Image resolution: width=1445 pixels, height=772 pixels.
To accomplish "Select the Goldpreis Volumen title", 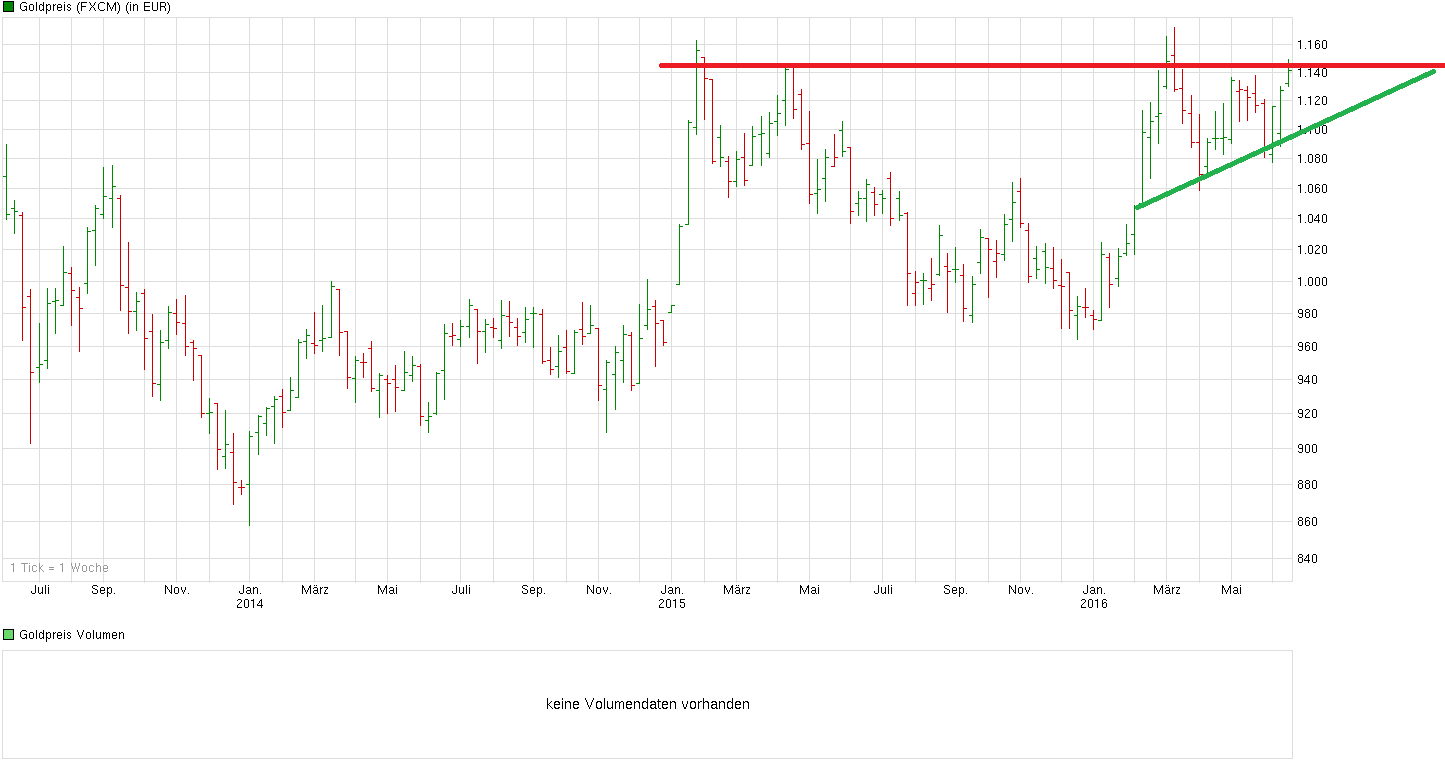I will pos(74,634).
